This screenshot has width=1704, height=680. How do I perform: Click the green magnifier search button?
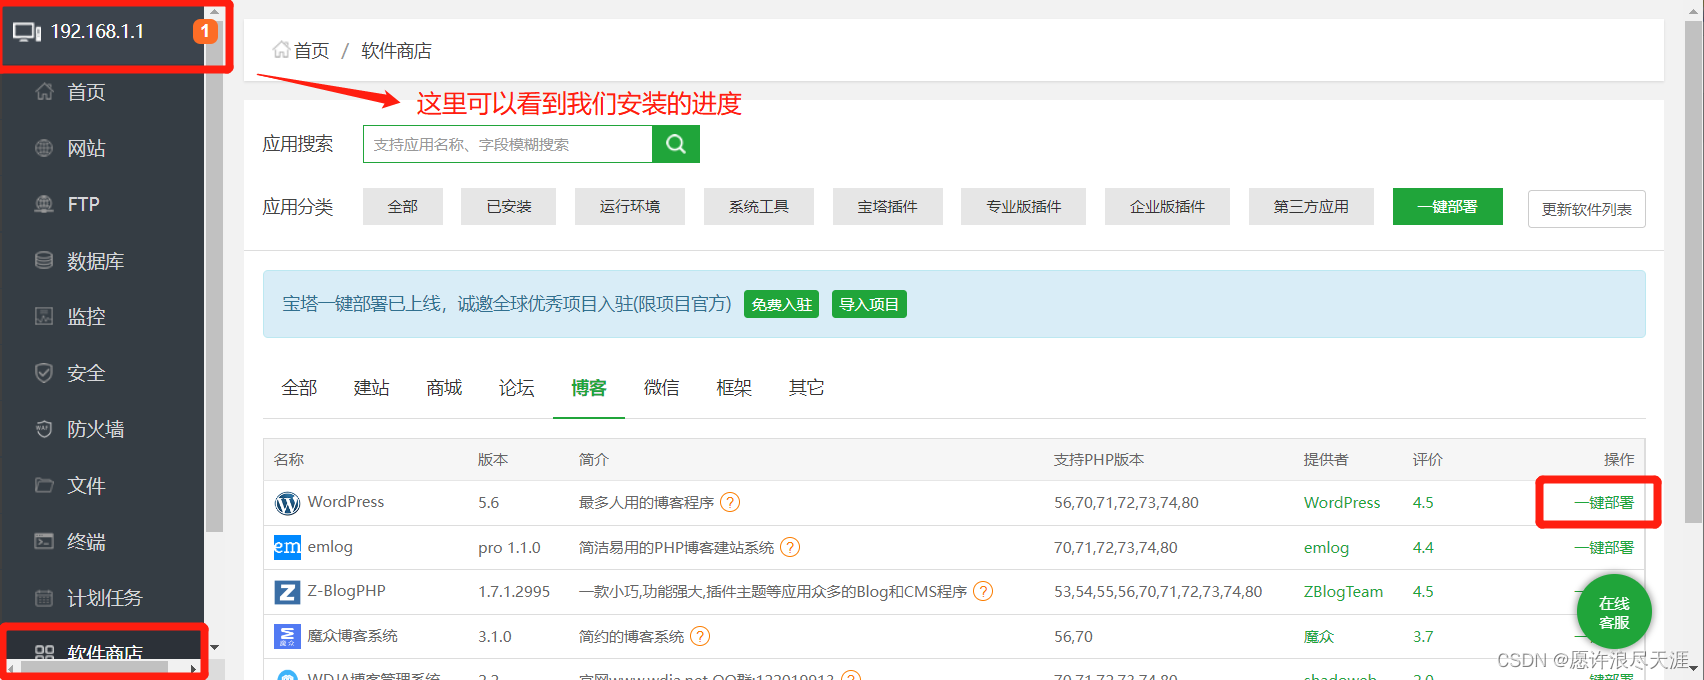coord(676,144)
